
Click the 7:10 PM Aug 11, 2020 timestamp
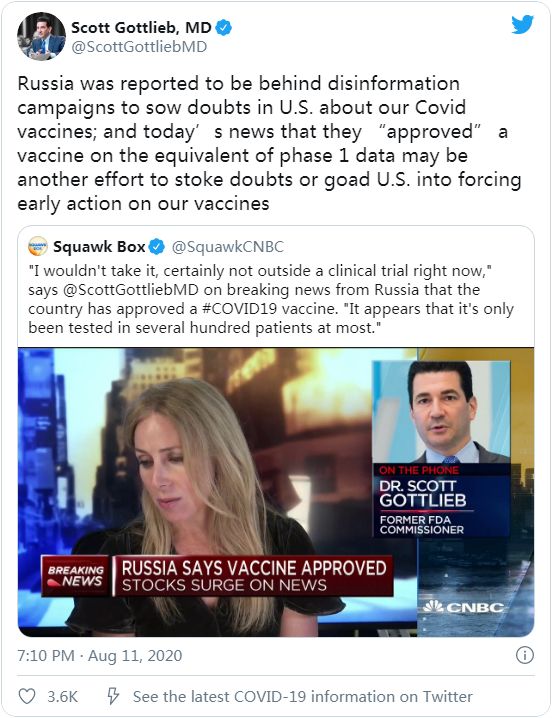(99, 655)
